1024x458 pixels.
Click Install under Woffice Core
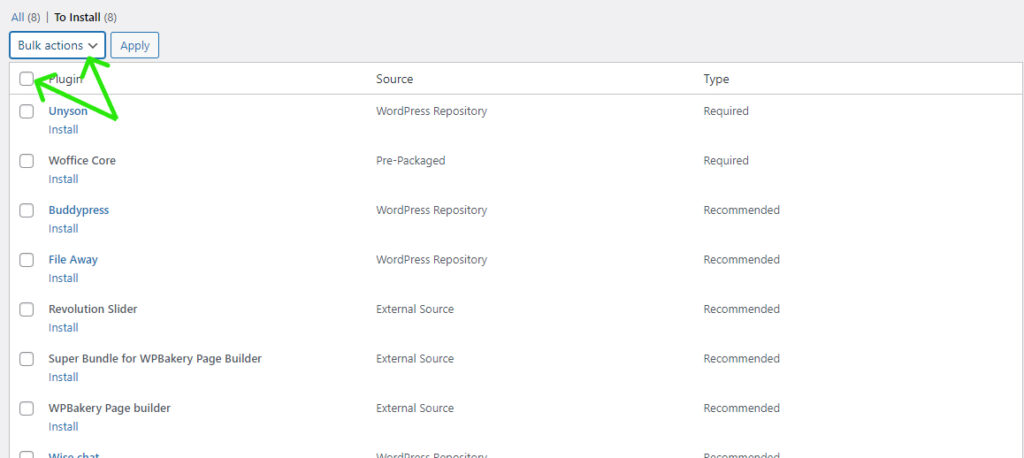pyautogui.click(x=63, y=179)
